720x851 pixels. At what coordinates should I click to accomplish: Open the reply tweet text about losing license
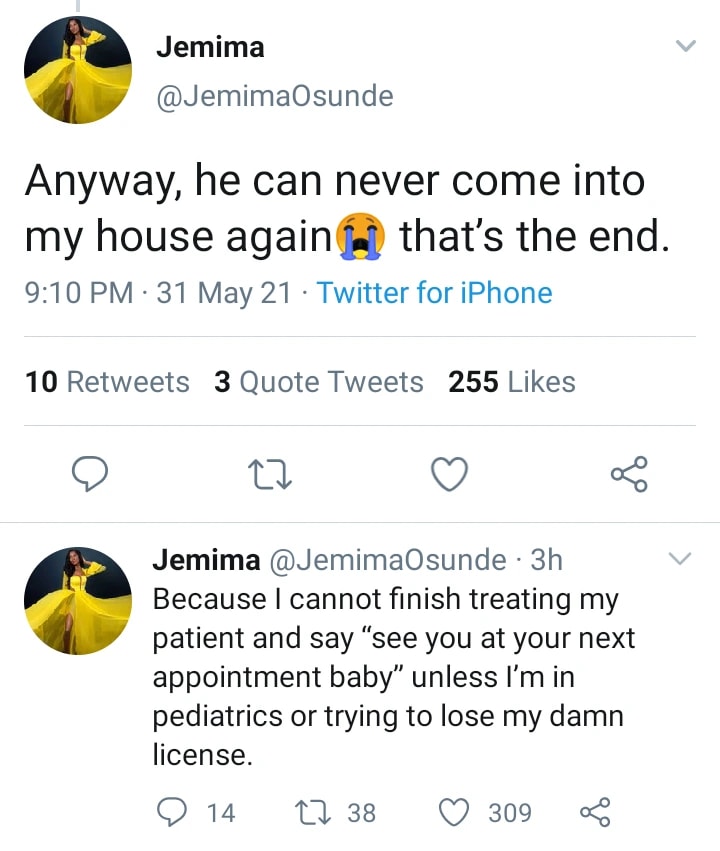pyautogui.click(x=393, y=677)
